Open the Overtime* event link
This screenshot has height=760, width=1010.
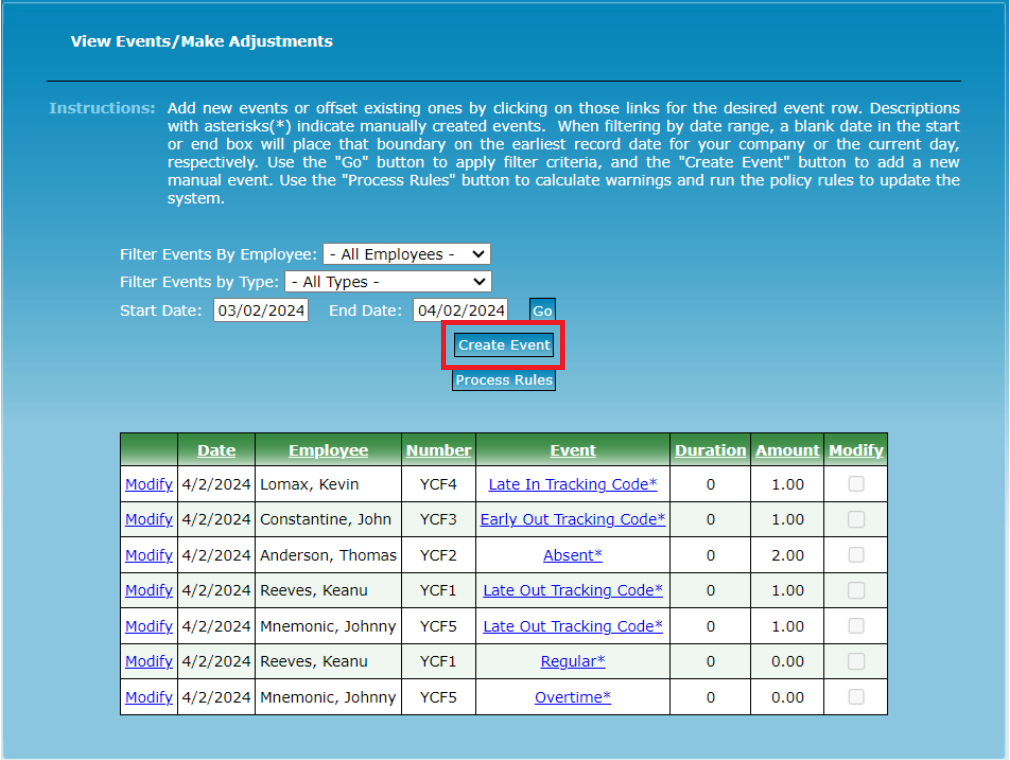(x=573, y=697)
